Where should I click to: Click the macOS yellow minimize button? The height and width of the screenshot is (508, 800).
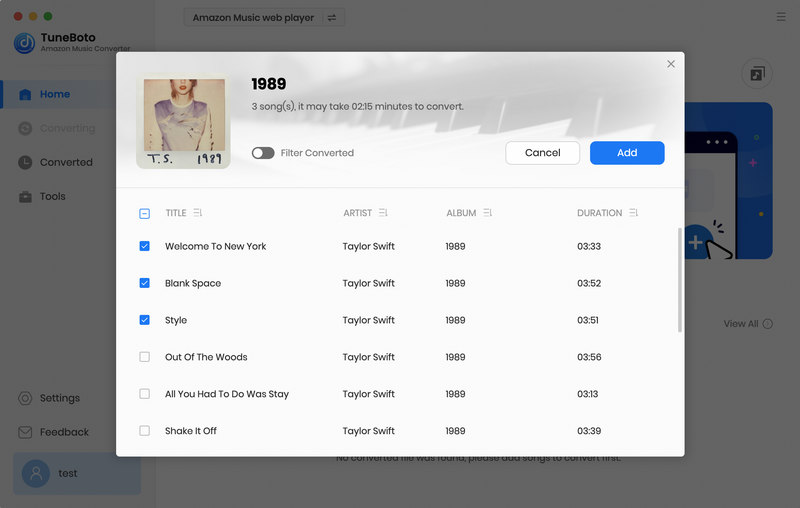pos(33,16)
